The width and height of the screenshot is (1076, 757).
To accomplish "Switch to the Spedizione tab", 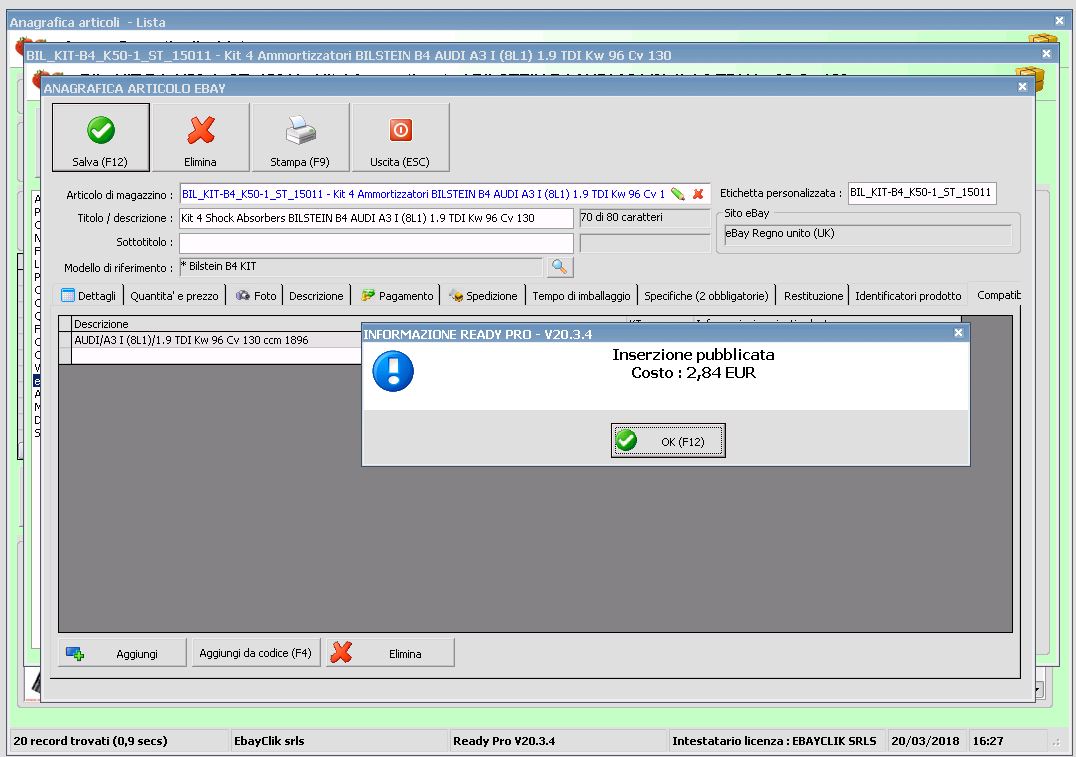I will tap(483, 296).
